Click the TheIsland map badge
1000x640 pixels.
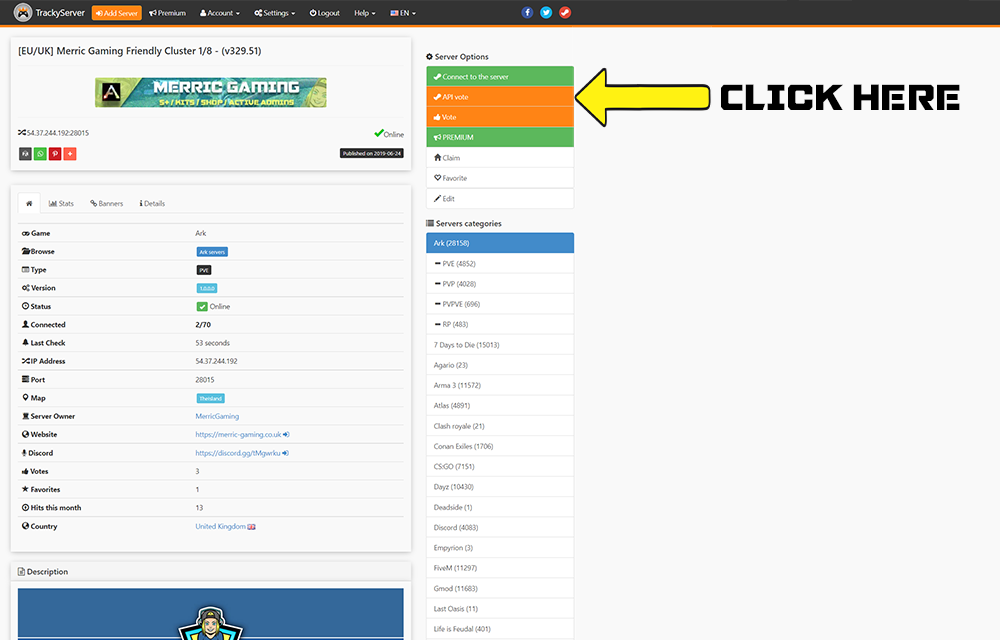[x=210, y=398]
